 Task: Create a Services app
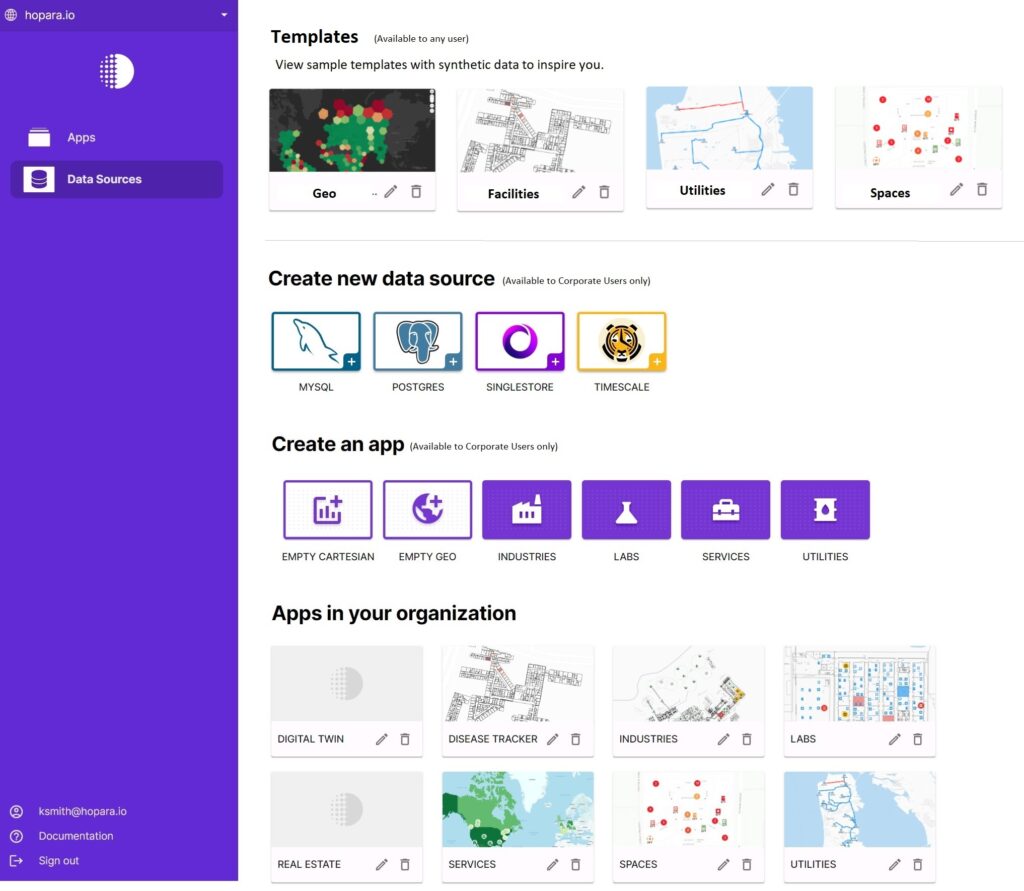point(726,510)
